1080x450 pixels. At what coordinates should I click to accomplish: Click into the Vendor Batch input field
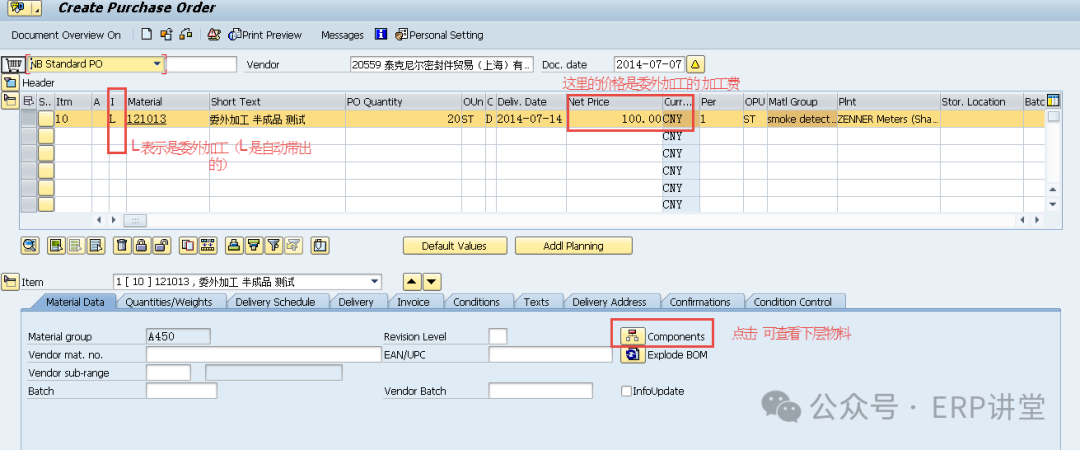pyautogui.click(x=540, y=391)
